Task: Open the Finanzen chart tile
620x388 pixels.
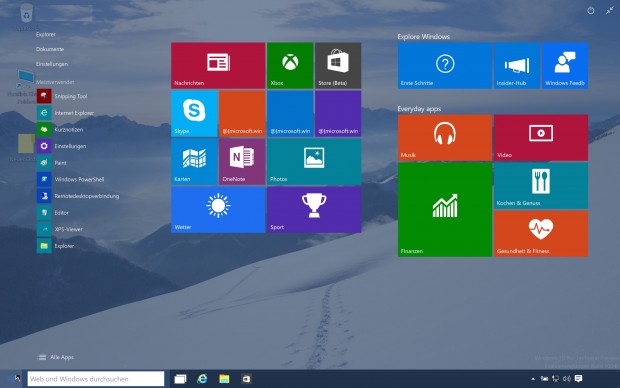Action: [445, 210]
